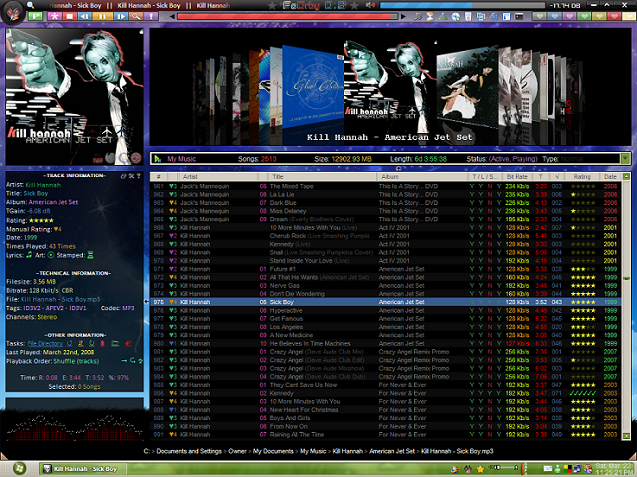Click the Kill Hannah artist link in Track Information
This screenshot has height=477, width=637.
pos(43,184)
